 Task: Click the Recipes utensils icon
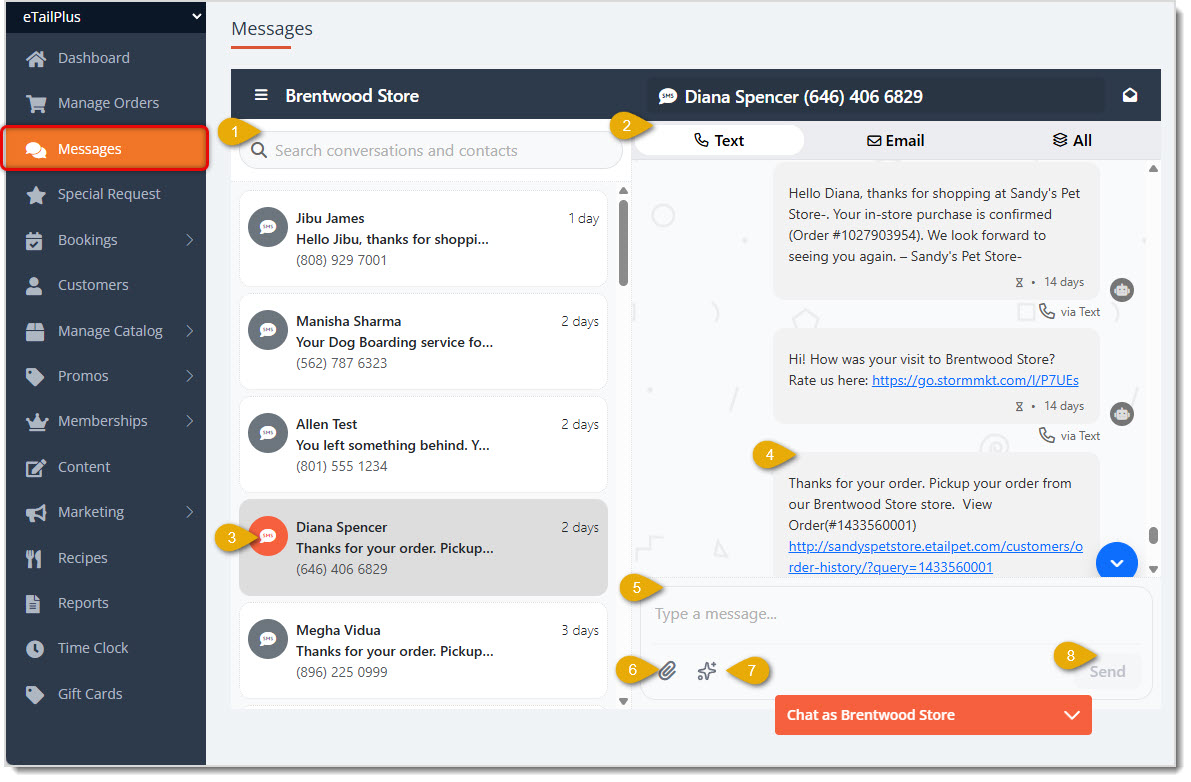33,558
